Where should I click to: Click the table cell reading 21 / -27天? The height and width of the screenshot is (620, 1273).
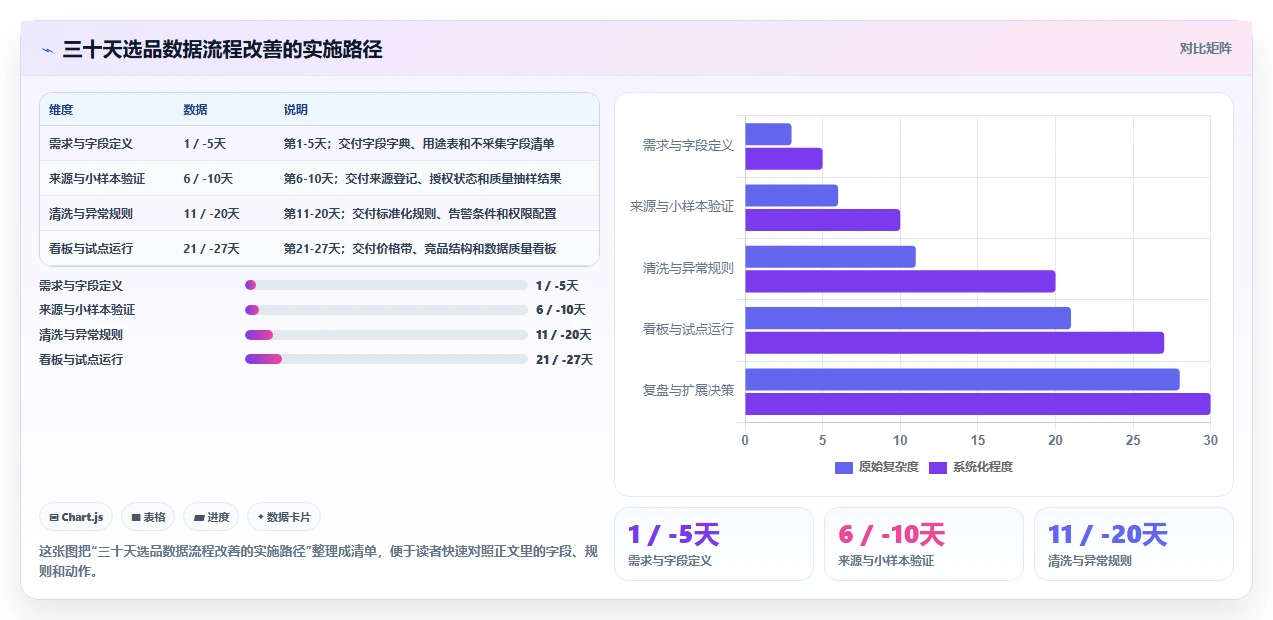[211, 249]
